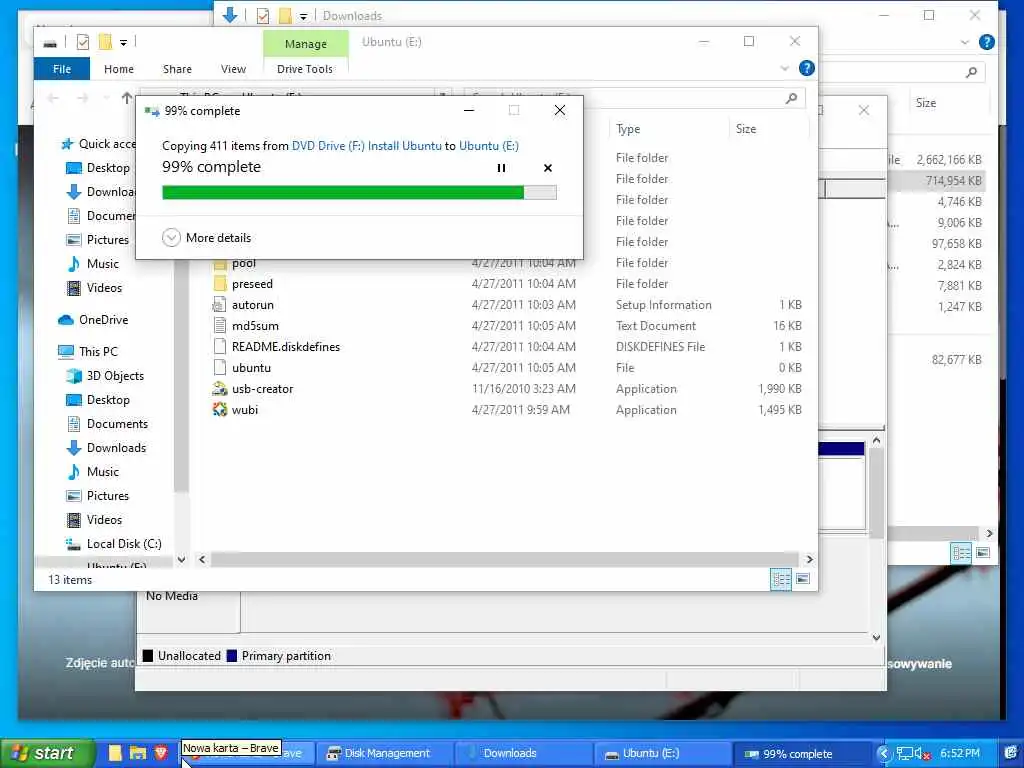Click the Unallocated black legend swatch
Viewport: 1024px width, 768px height.
click(x=148, y=656)
